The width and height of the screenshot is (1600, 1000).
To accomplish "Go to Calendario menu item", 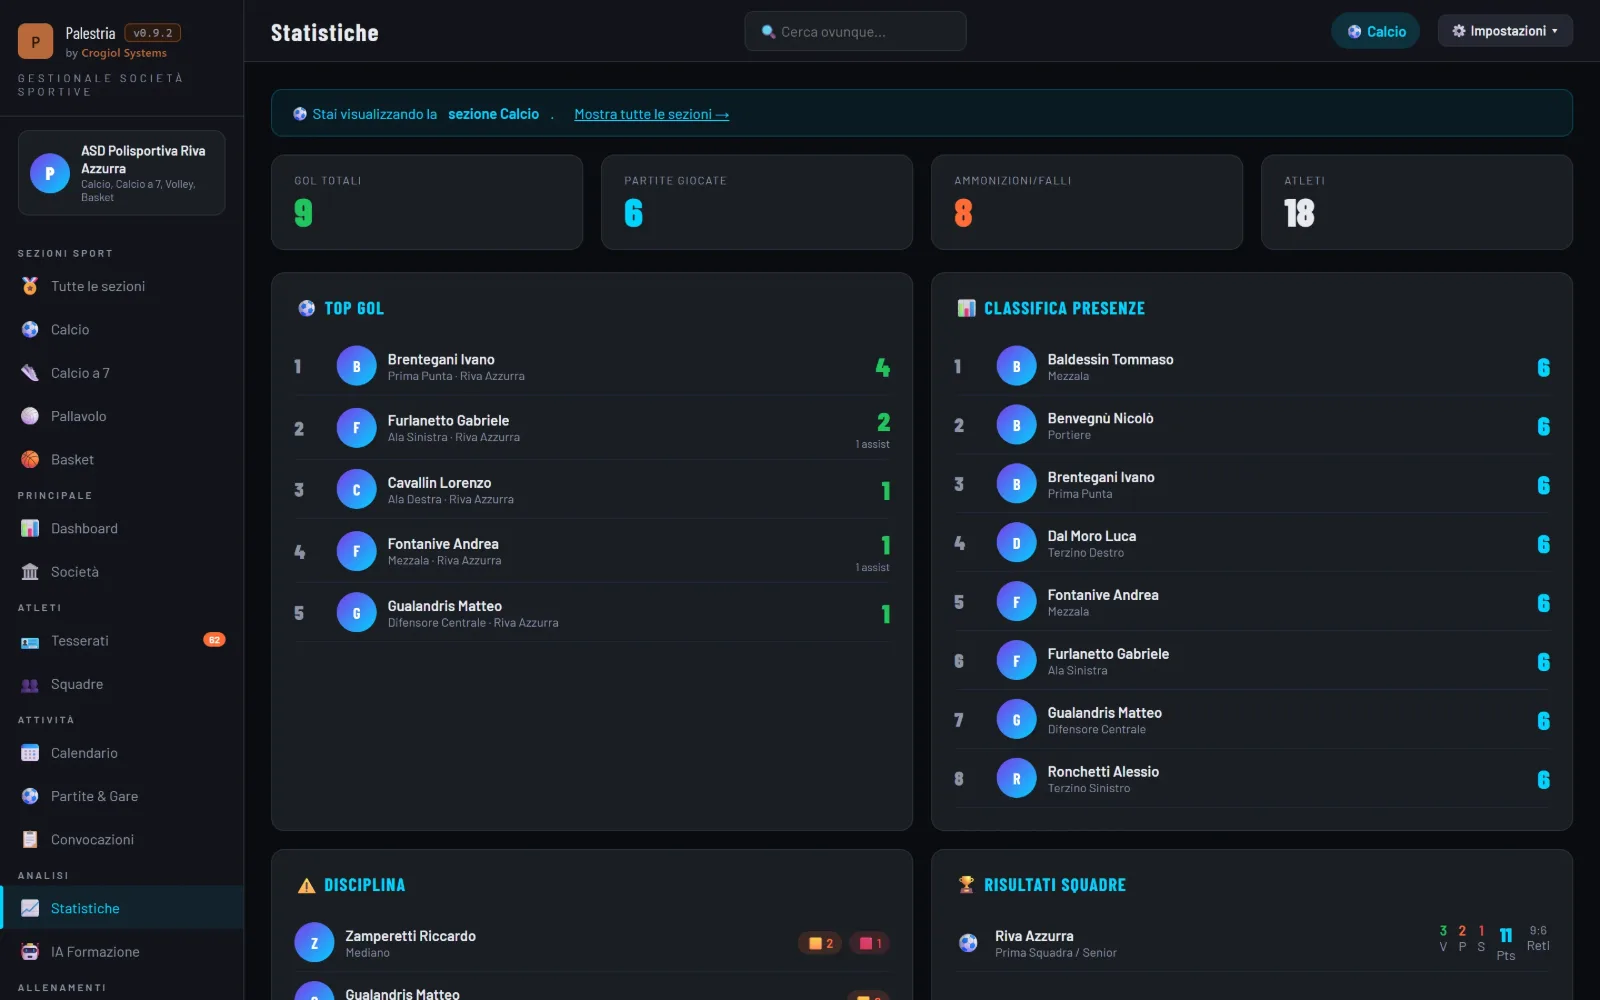I will click(122, 753).
